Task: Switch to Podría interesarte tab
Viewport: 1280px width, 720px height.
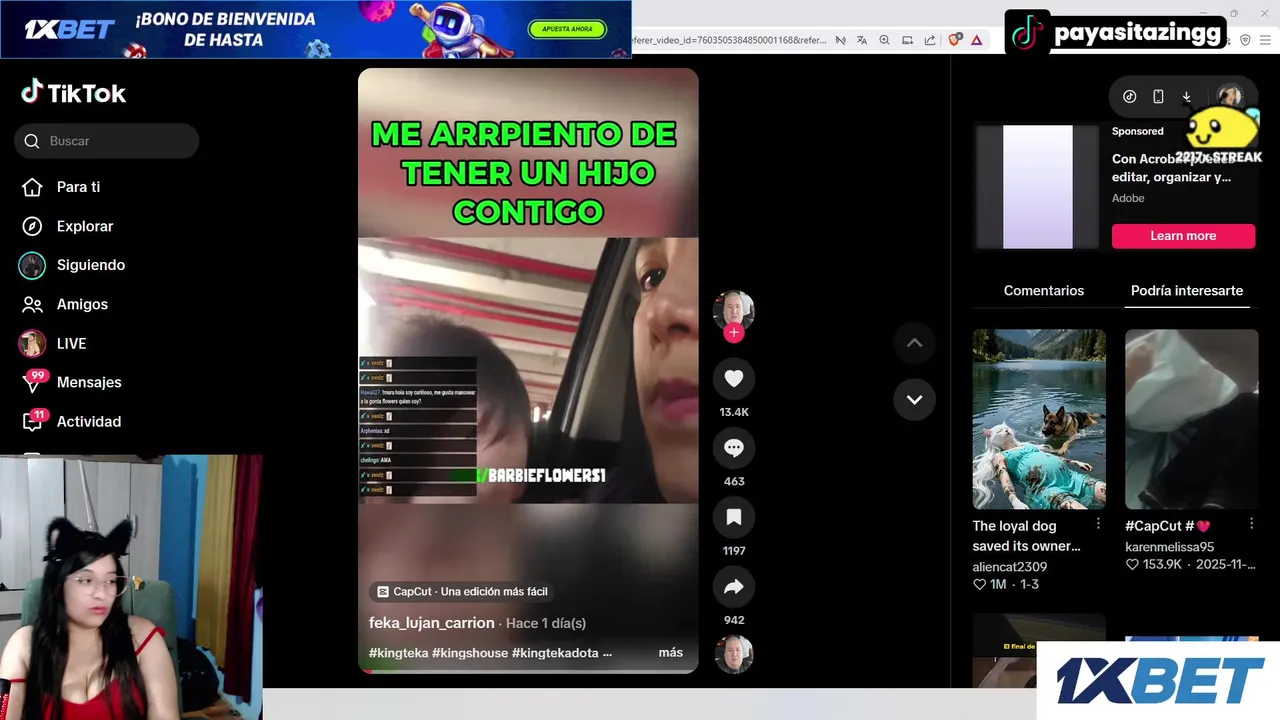Action: click(x=1187, y=291)
